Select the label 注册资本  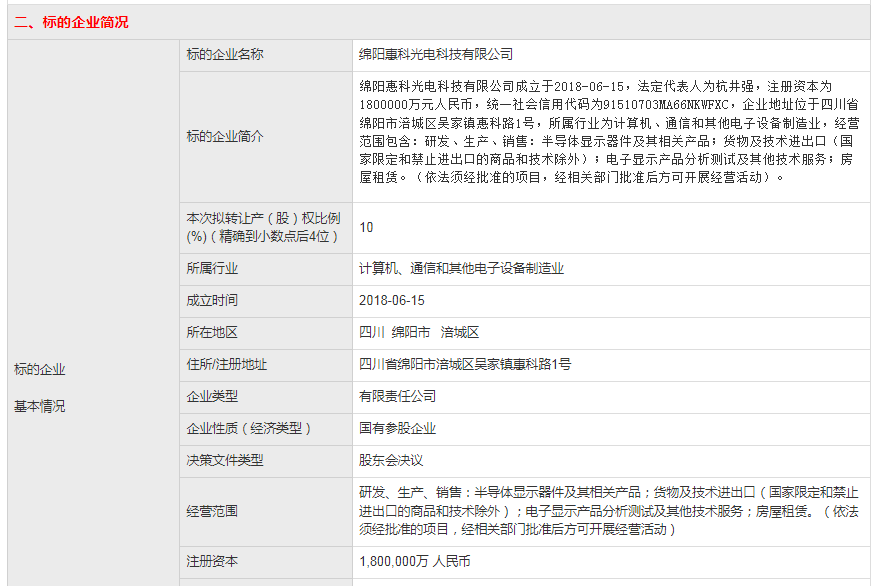pos(212,561)
